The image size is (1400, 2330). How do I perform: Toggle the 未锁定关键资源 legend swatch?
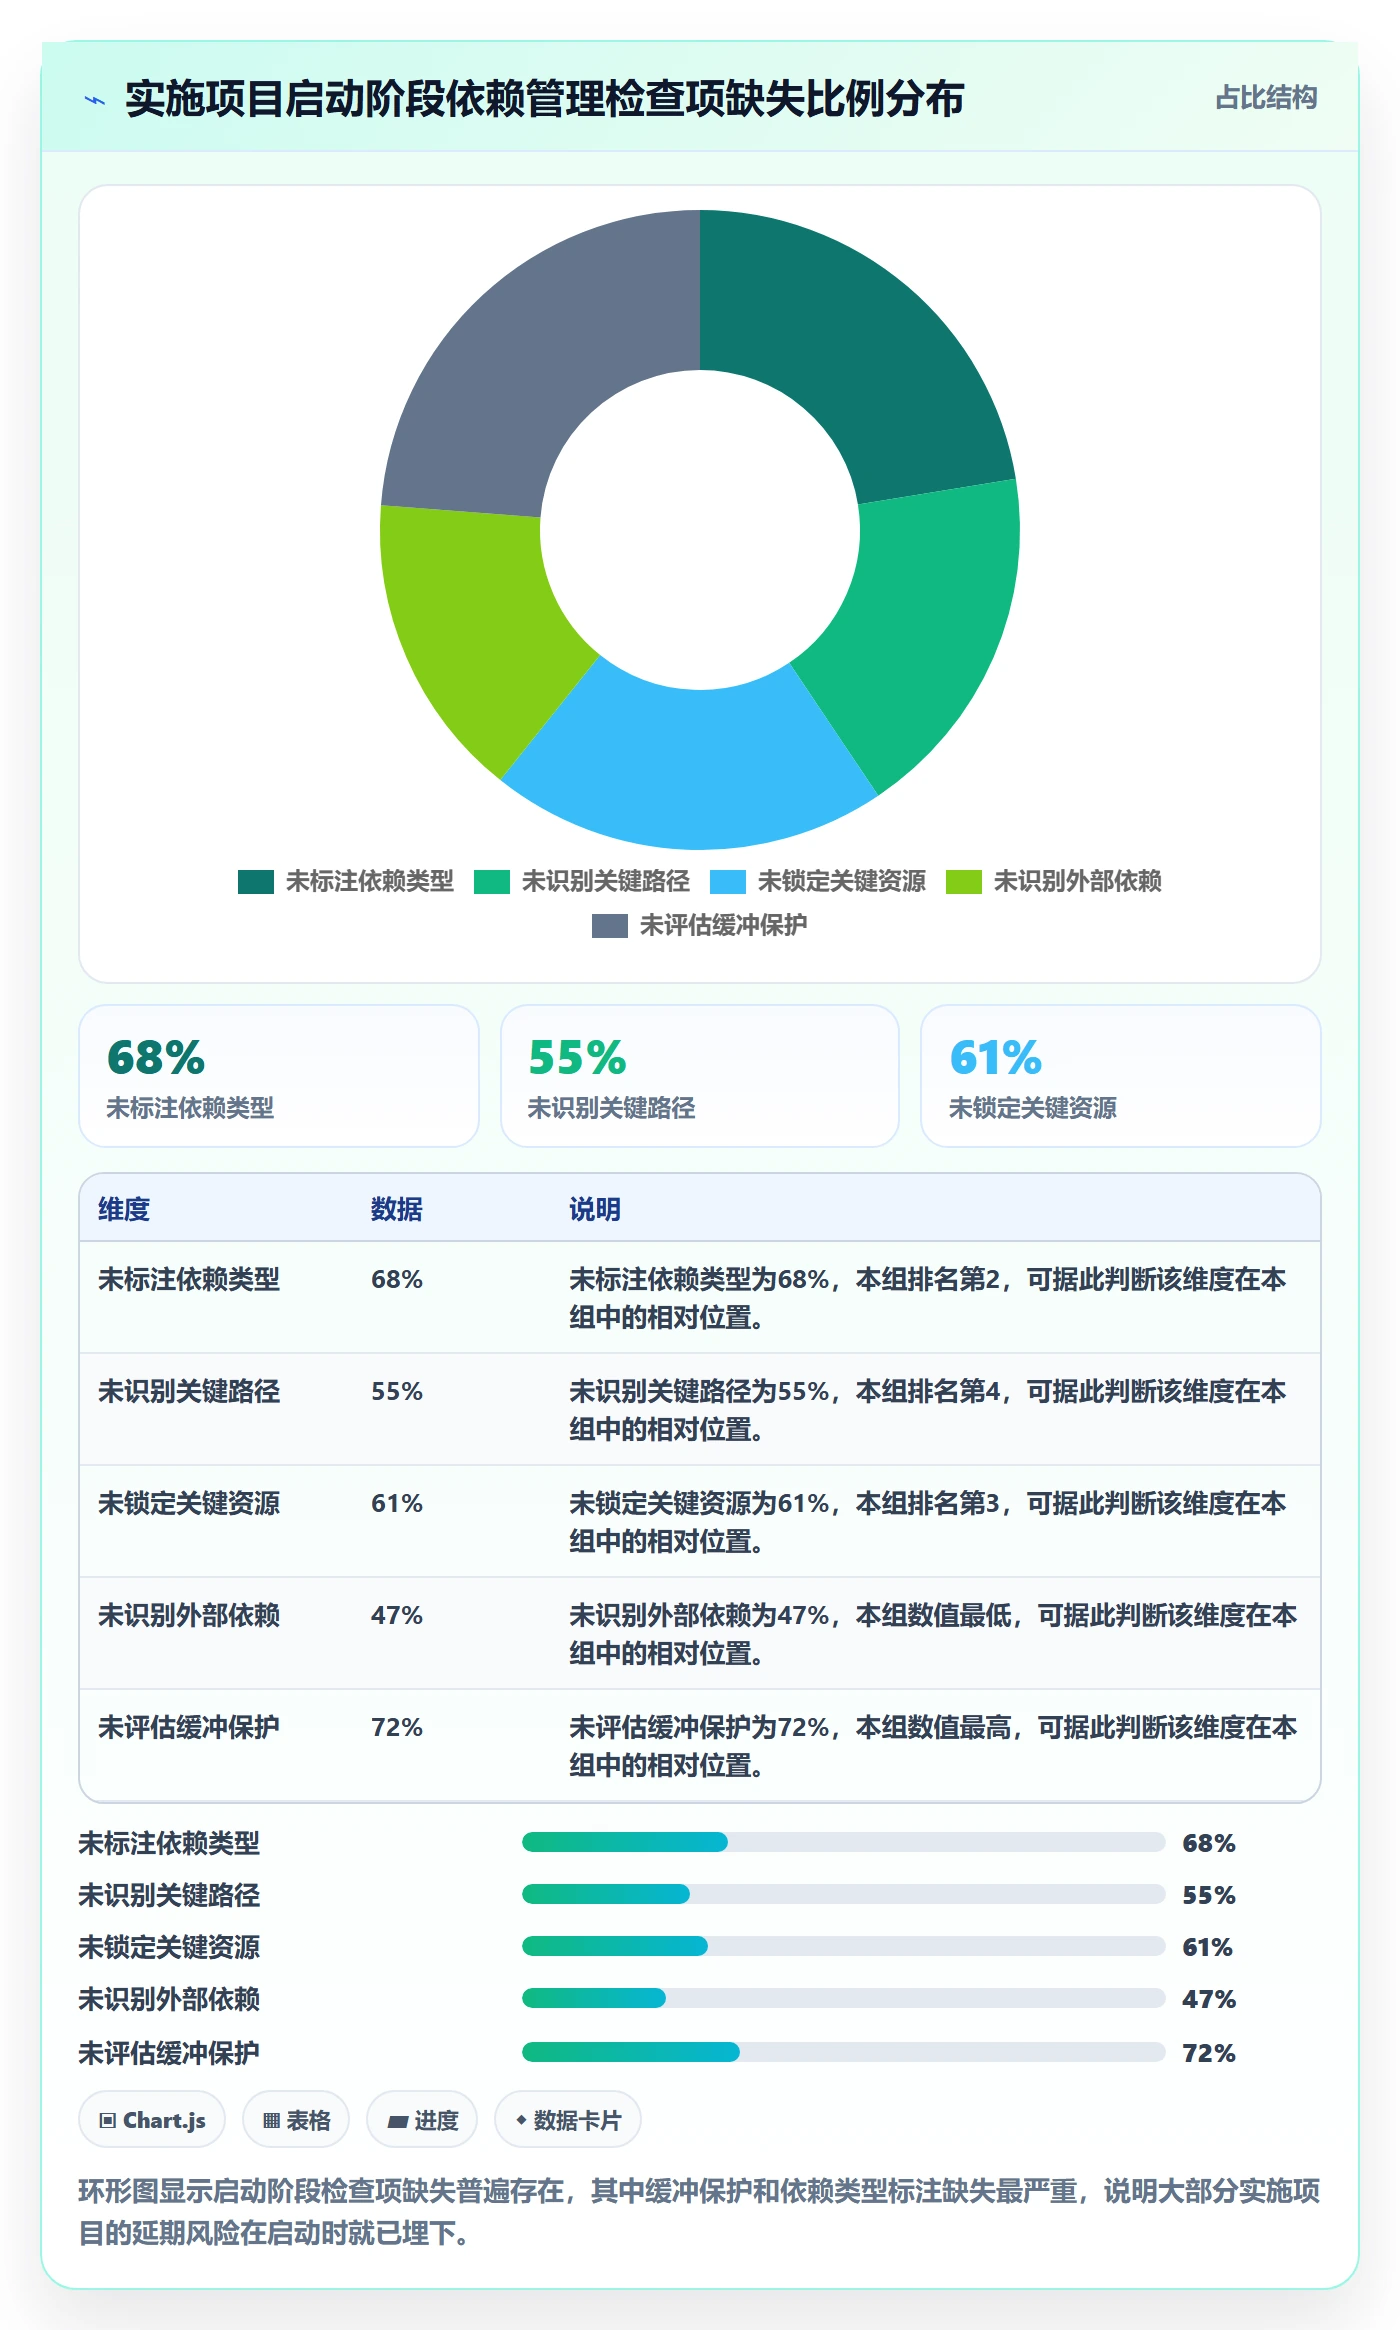[728, 882]
